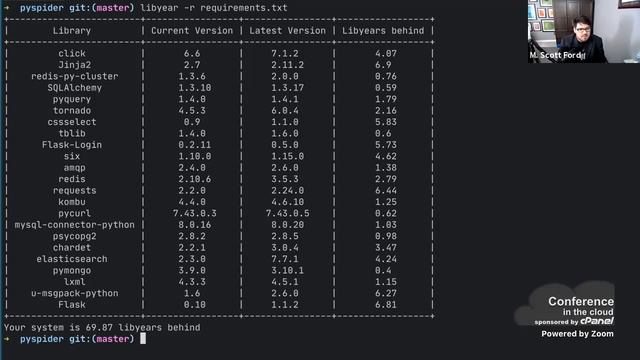The image size is (640, 360).
Task: Click the 'requests' library name
Action: (x=75, y=191)
